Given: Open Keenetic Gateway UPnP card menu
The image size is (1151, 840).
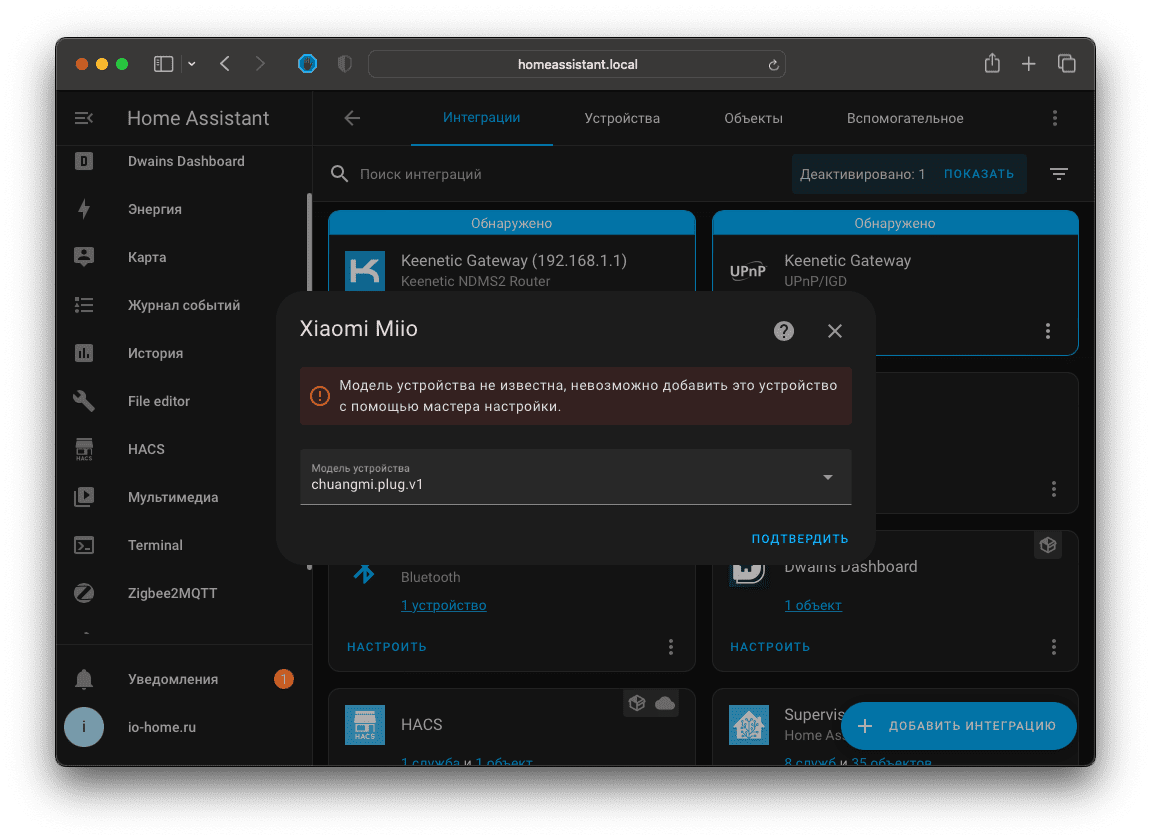Looking at the screenshot, I should [x=1047, y=331].
